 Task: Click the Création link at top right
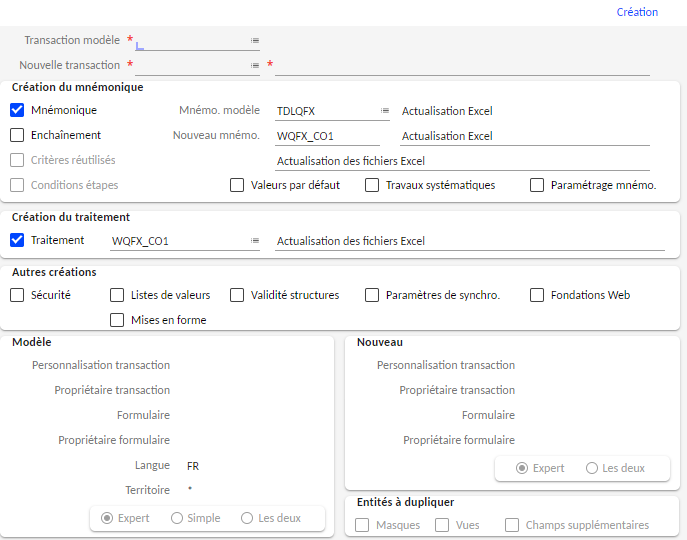[x=637, y=12]
